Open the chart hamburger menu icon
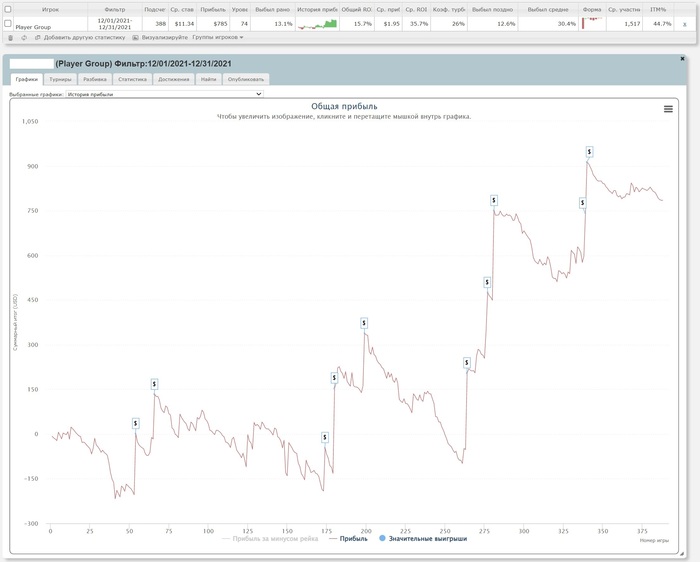The image size is (700, 562). pyautogui.click(x=668, y=109)
